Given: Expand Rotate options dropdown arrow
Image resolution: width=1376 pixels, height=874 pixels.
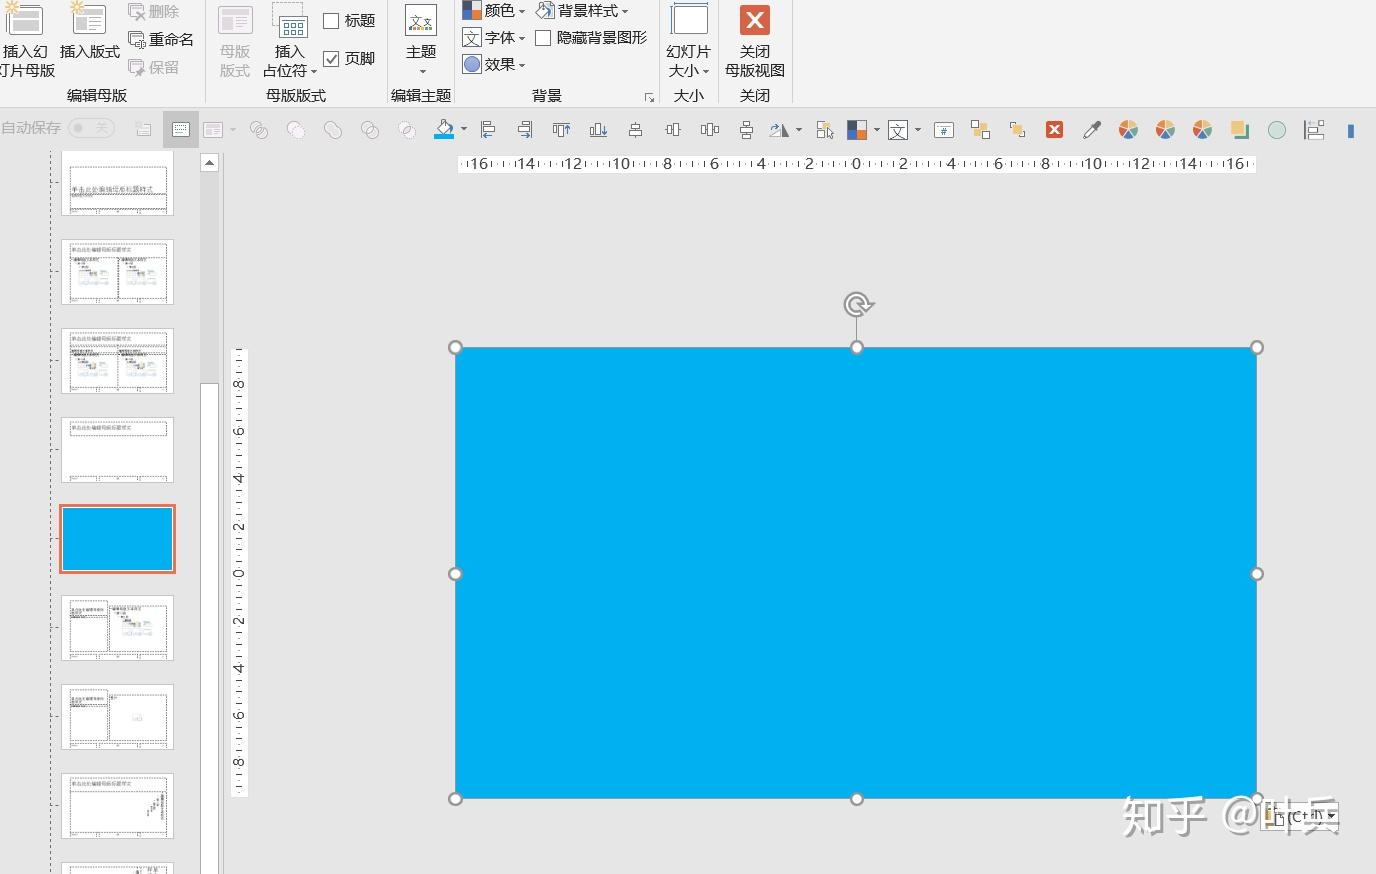Looking at the screenshot, I should (798, 130).
